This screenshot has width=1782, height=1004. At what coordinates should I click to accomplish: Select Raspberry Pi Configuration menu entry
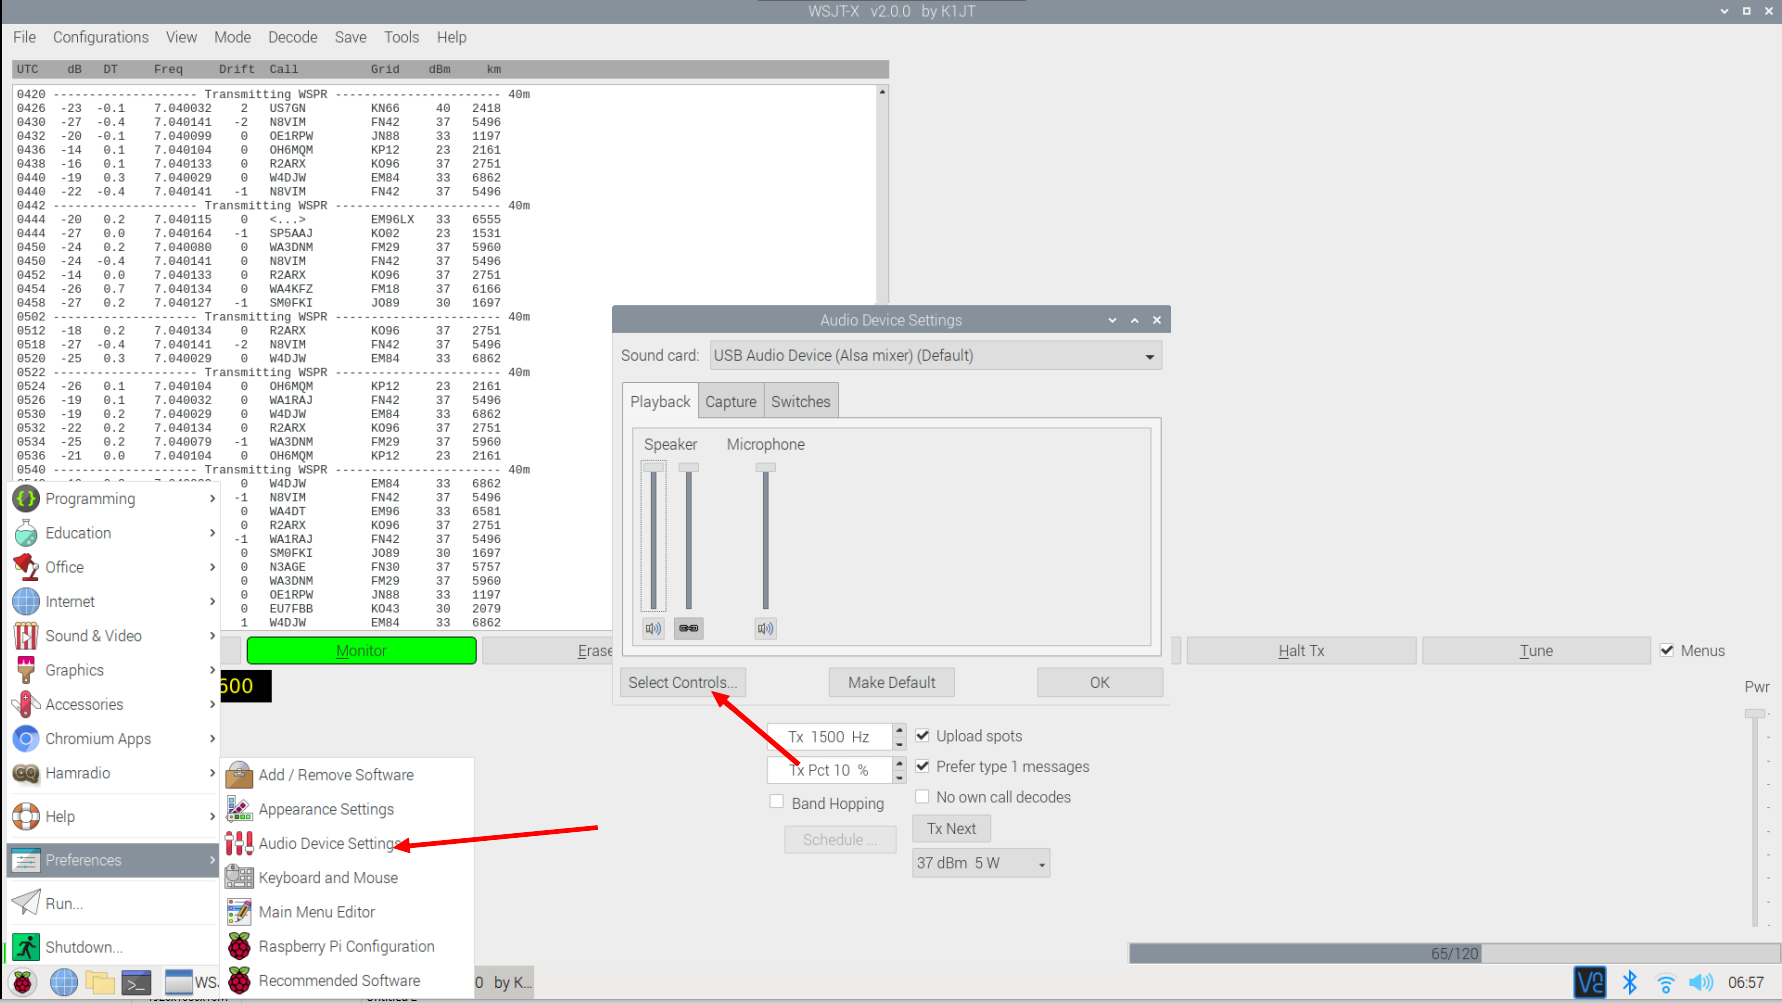(x=346, y=946)
